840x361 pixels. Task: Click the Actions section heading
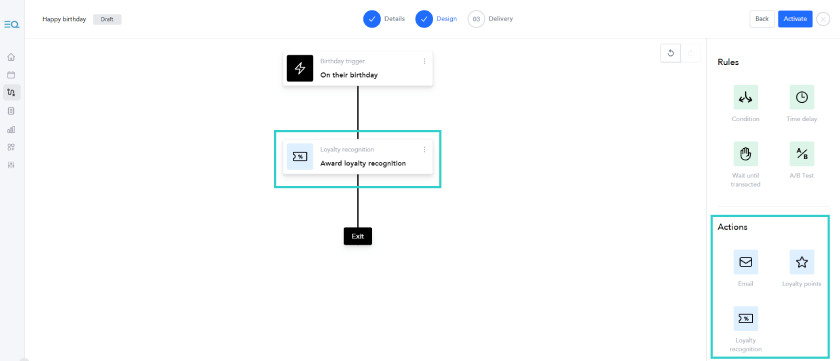pyautogui.click(x=732, y=227)
